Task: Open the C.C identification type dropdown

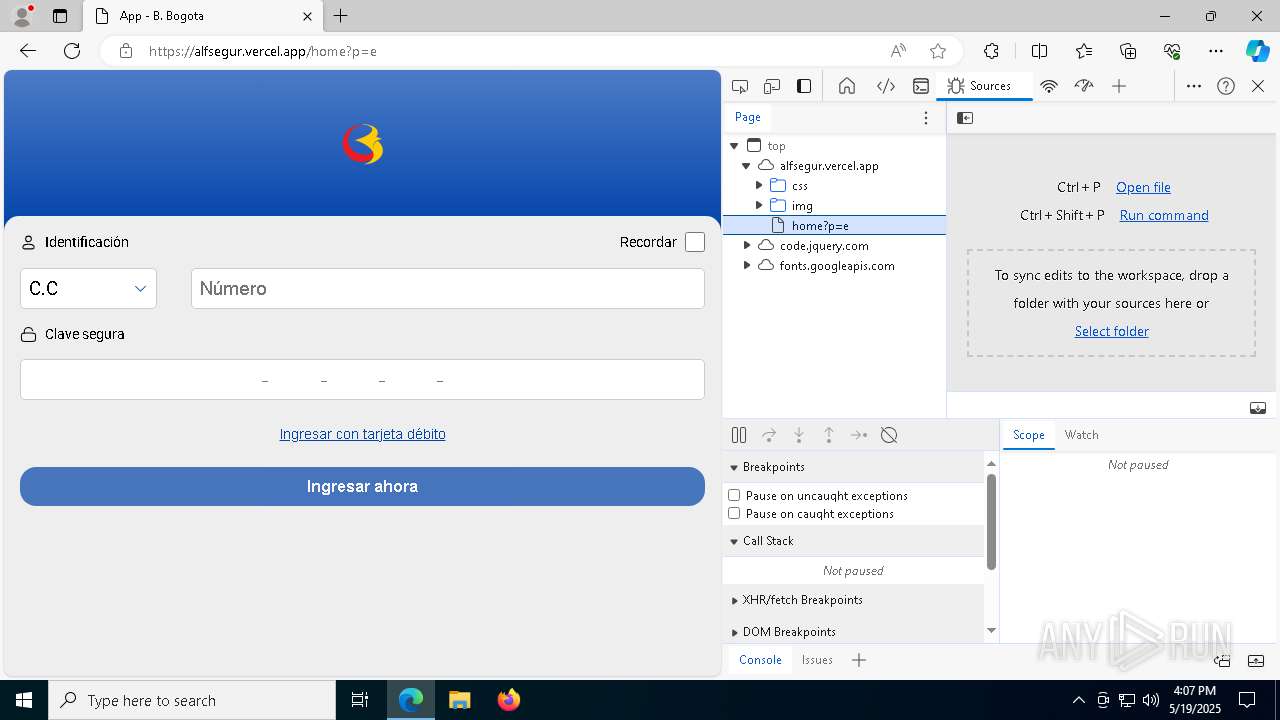Action: (x=88, y=288)
